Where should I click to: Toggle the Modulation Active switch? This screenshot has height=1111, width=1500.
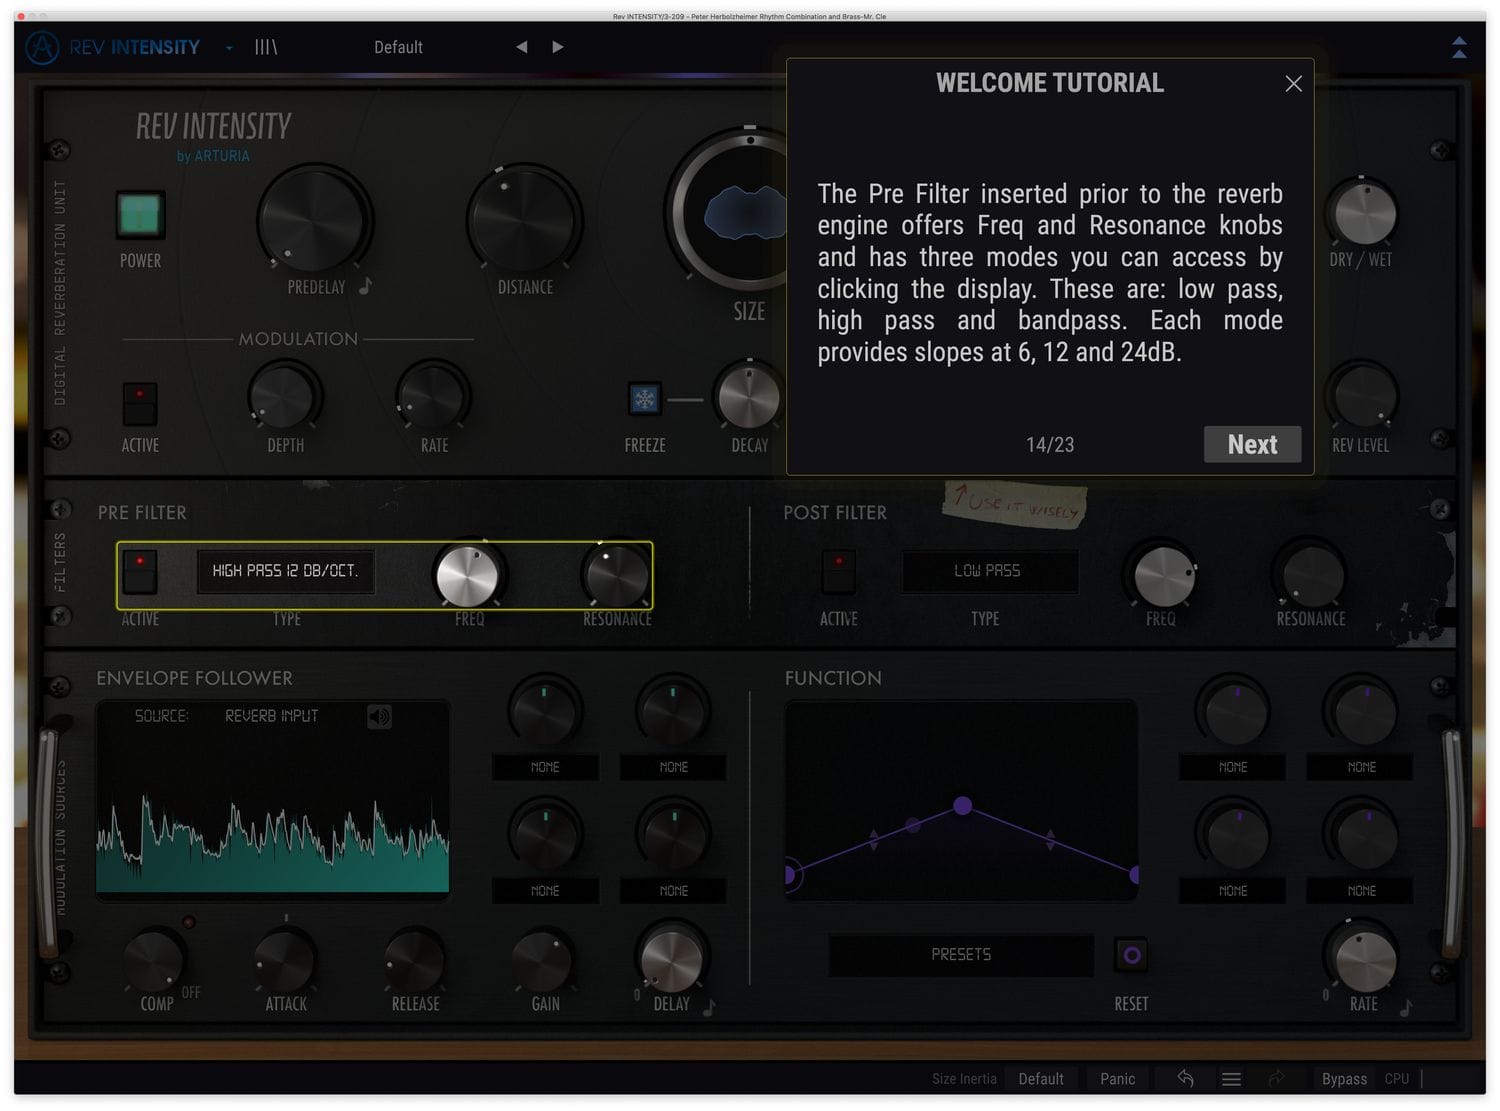tap(140, 403)
